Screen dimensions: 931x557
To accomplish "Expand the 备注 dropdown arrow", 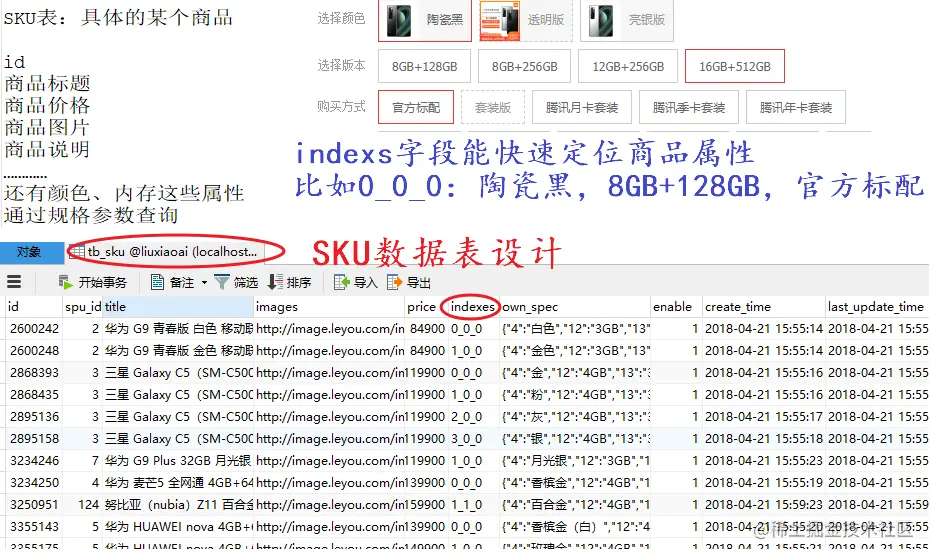I will pos(204,283).
